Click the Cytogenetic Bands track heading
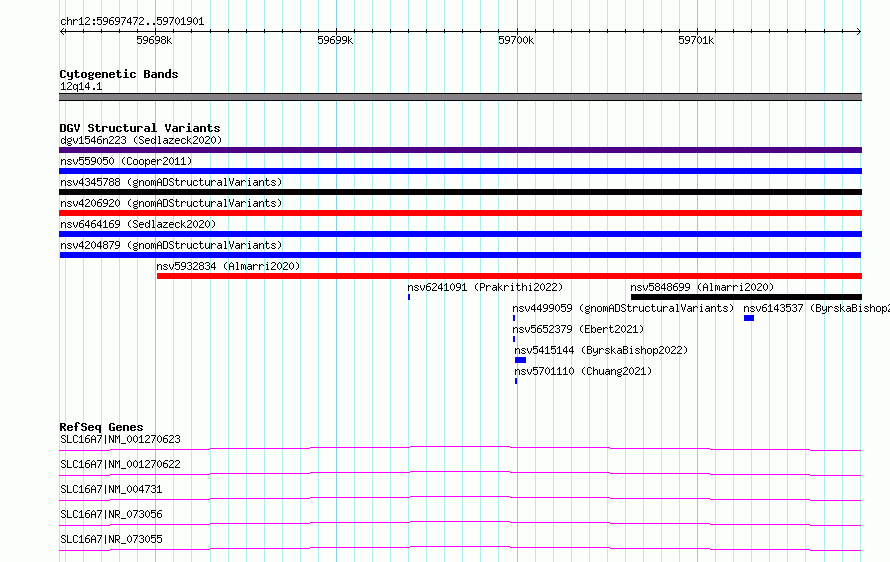 (x=119, y=74)
